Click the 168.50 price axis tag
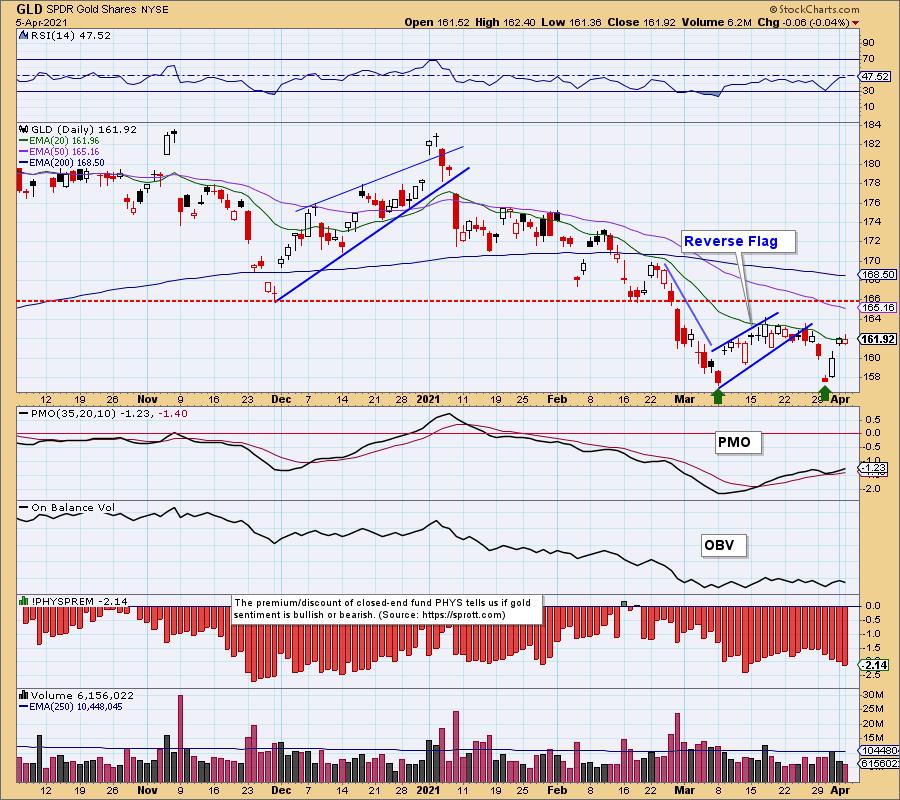The image size is (900, 800). [x=878, y=275]
